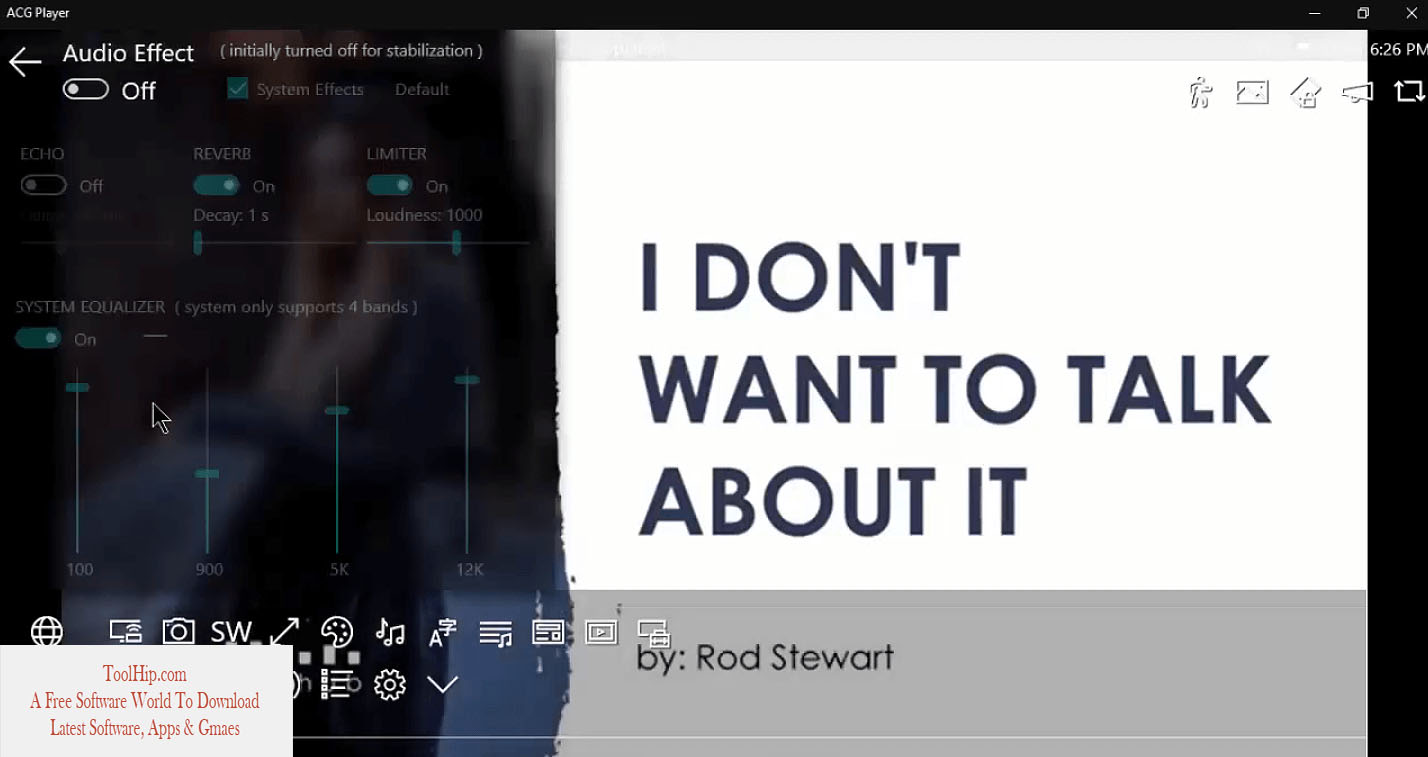Click the ECHO section label
This screenshot has width=1428, height=757.
click(x=42, y=154)
